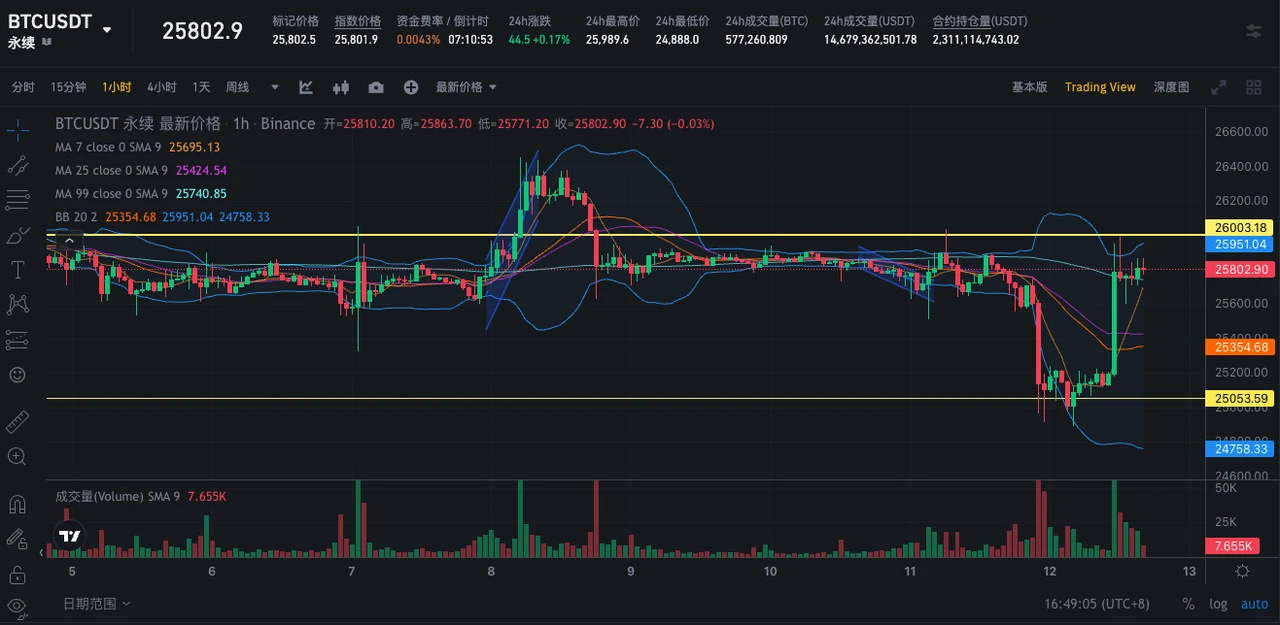The width and height of the screenshot is (1280, 625).
Task: Click the 25802.90 current price label
Action: (1240, 269)
